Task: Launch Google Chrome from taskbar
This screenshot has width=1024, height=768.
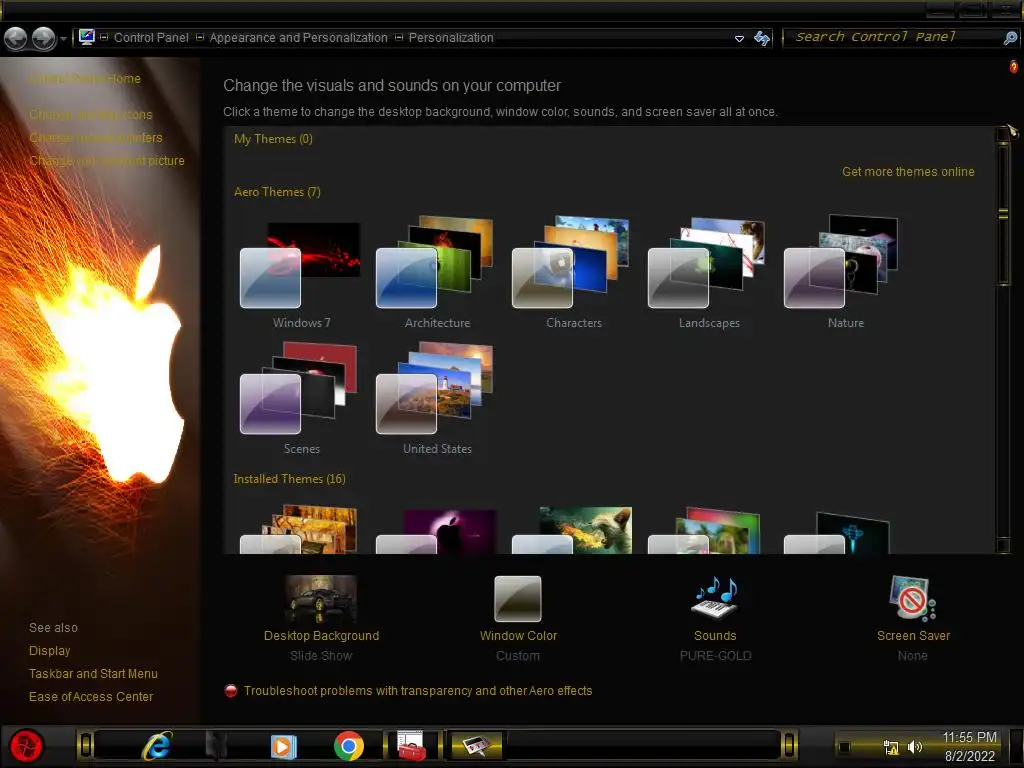Action: coord(349,746)
